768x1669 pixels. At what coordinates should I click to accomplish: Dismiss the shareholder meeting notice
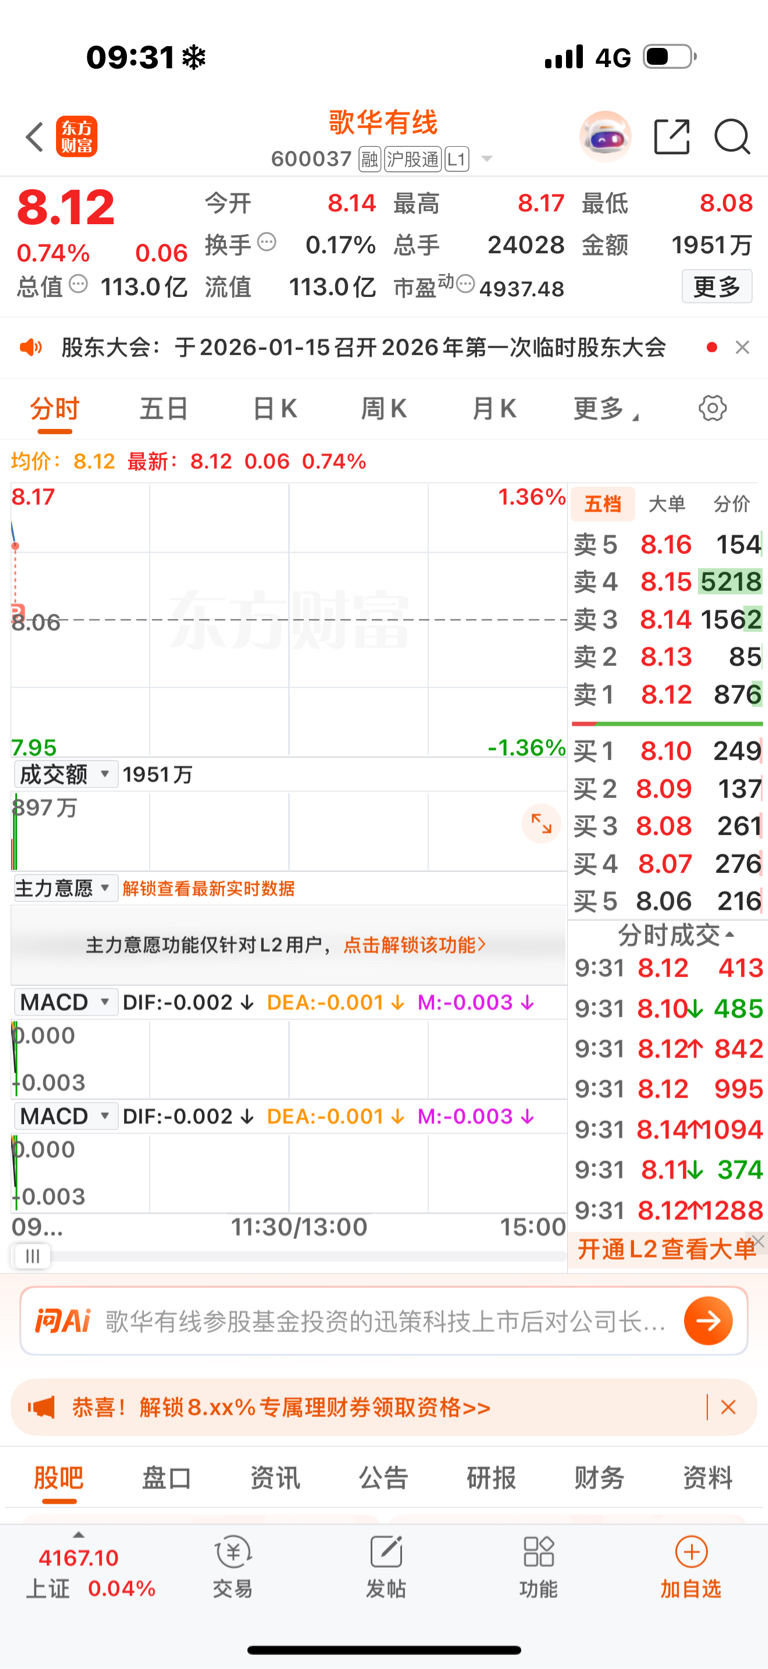[x=742, y=347]
